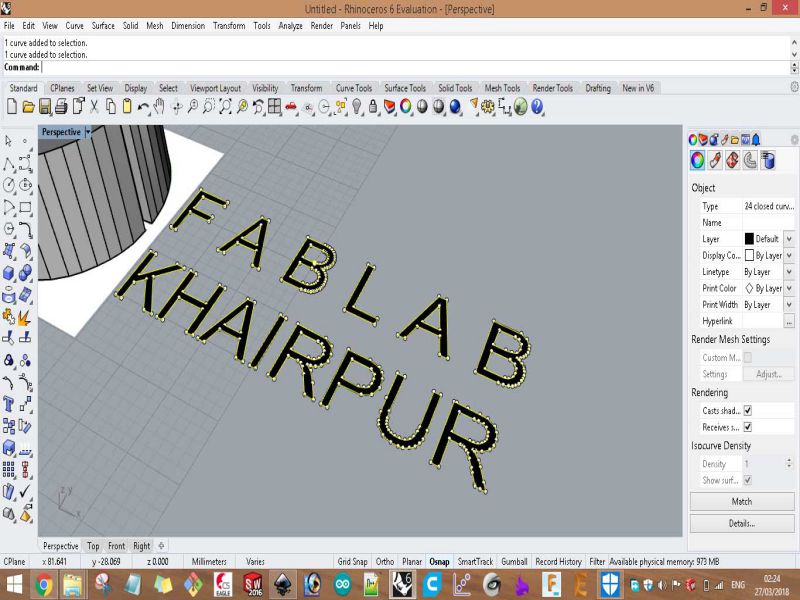The image size is (800, 600).
Task: Toggle Grid Snap in status bar
Action: tap(352, 561)
